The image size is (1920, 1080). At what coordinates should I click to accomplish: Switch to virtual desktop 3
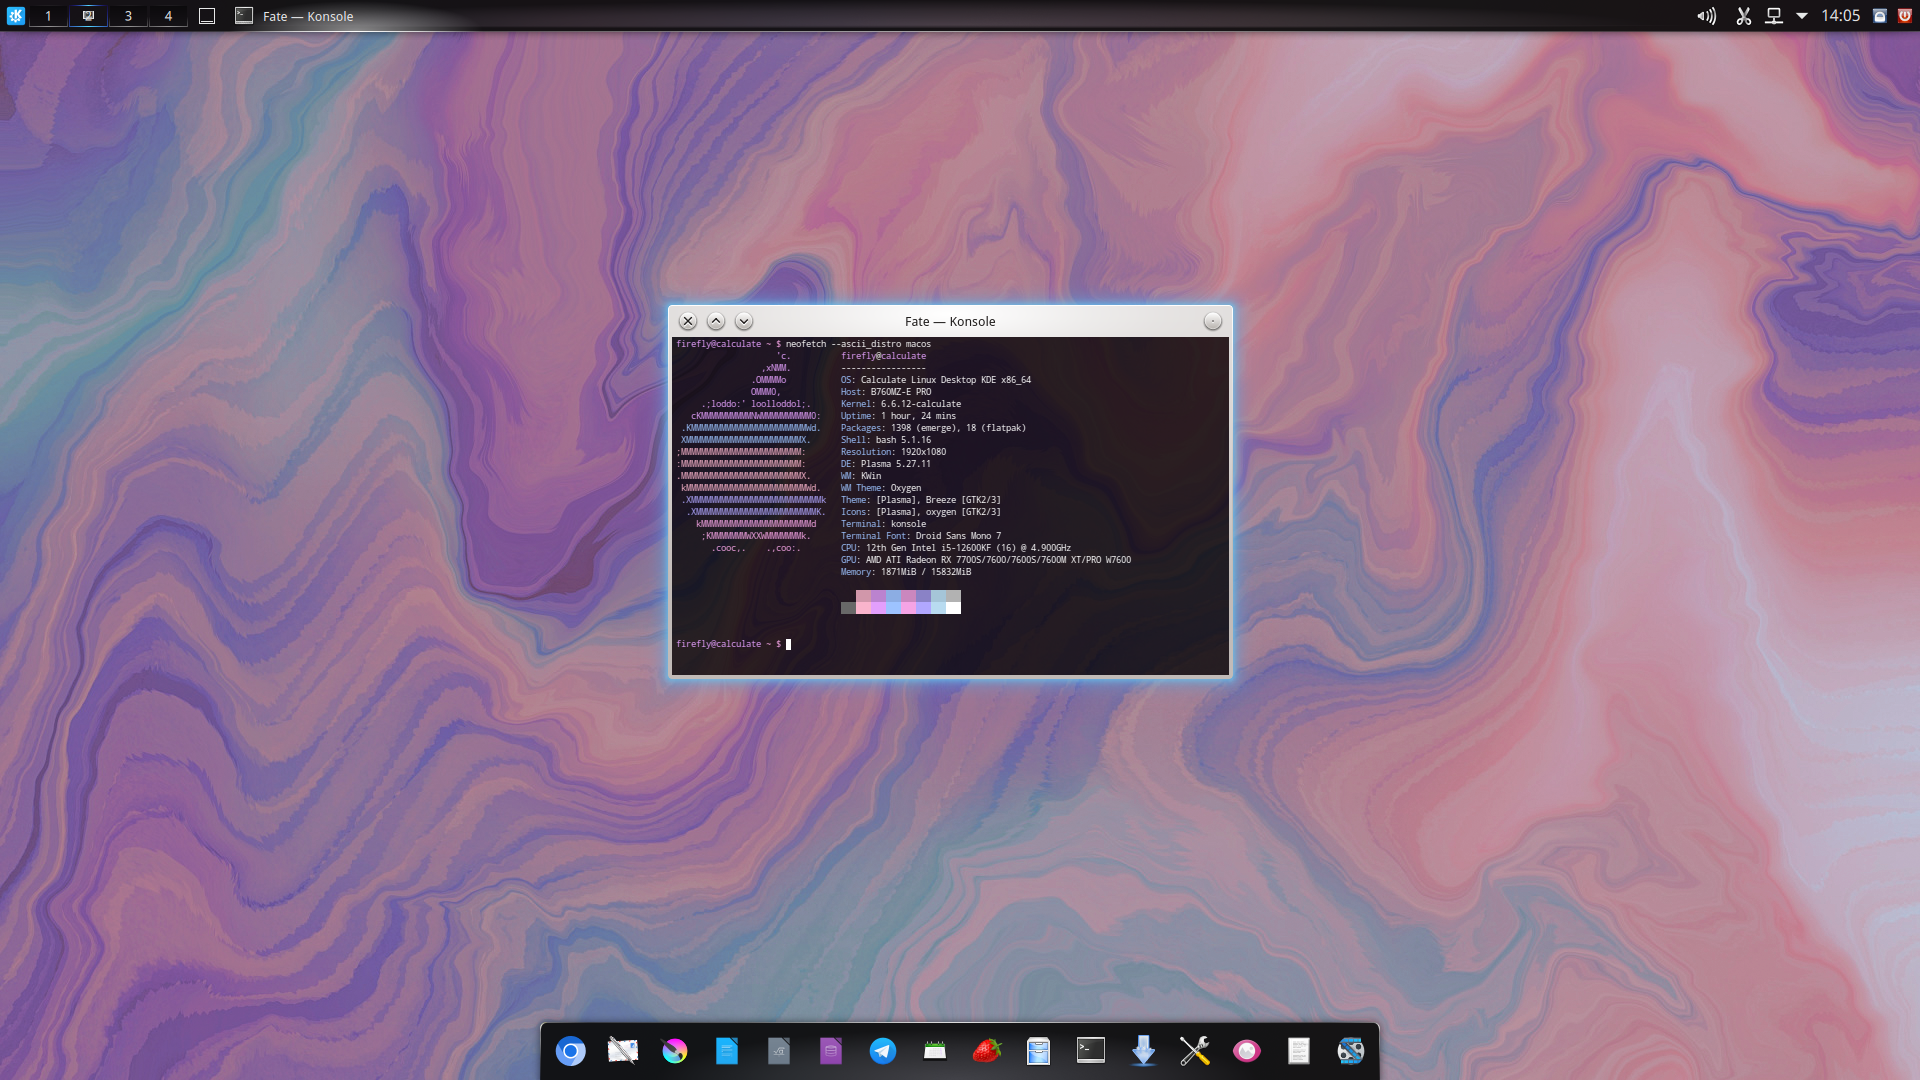click(x=128, y=16)
